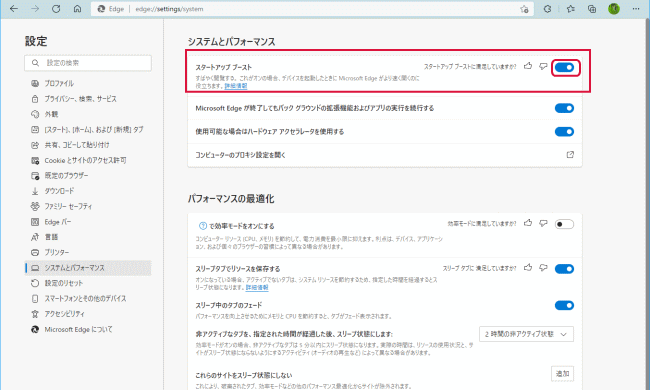Screen dimensions: 650x390
Task: Thumbs down for 効率モード feedback
Action: tap(543, 223)
